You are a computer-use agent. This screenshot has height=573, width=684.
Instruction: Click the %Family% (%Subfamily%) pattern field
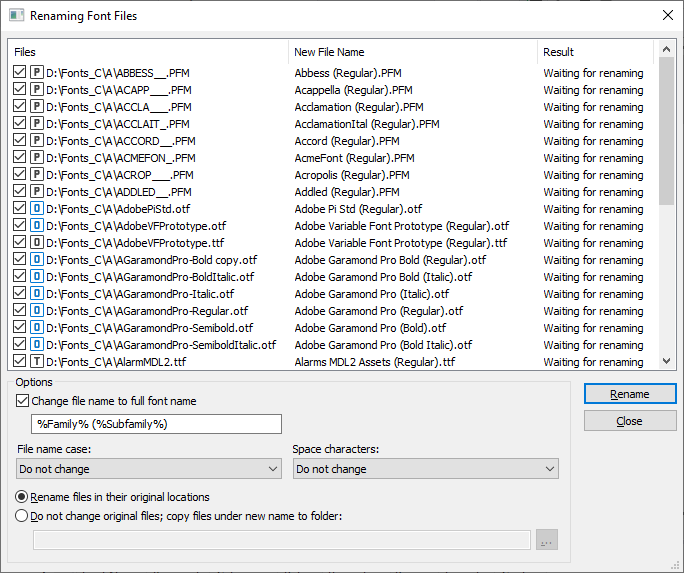[x=156, y=424]
